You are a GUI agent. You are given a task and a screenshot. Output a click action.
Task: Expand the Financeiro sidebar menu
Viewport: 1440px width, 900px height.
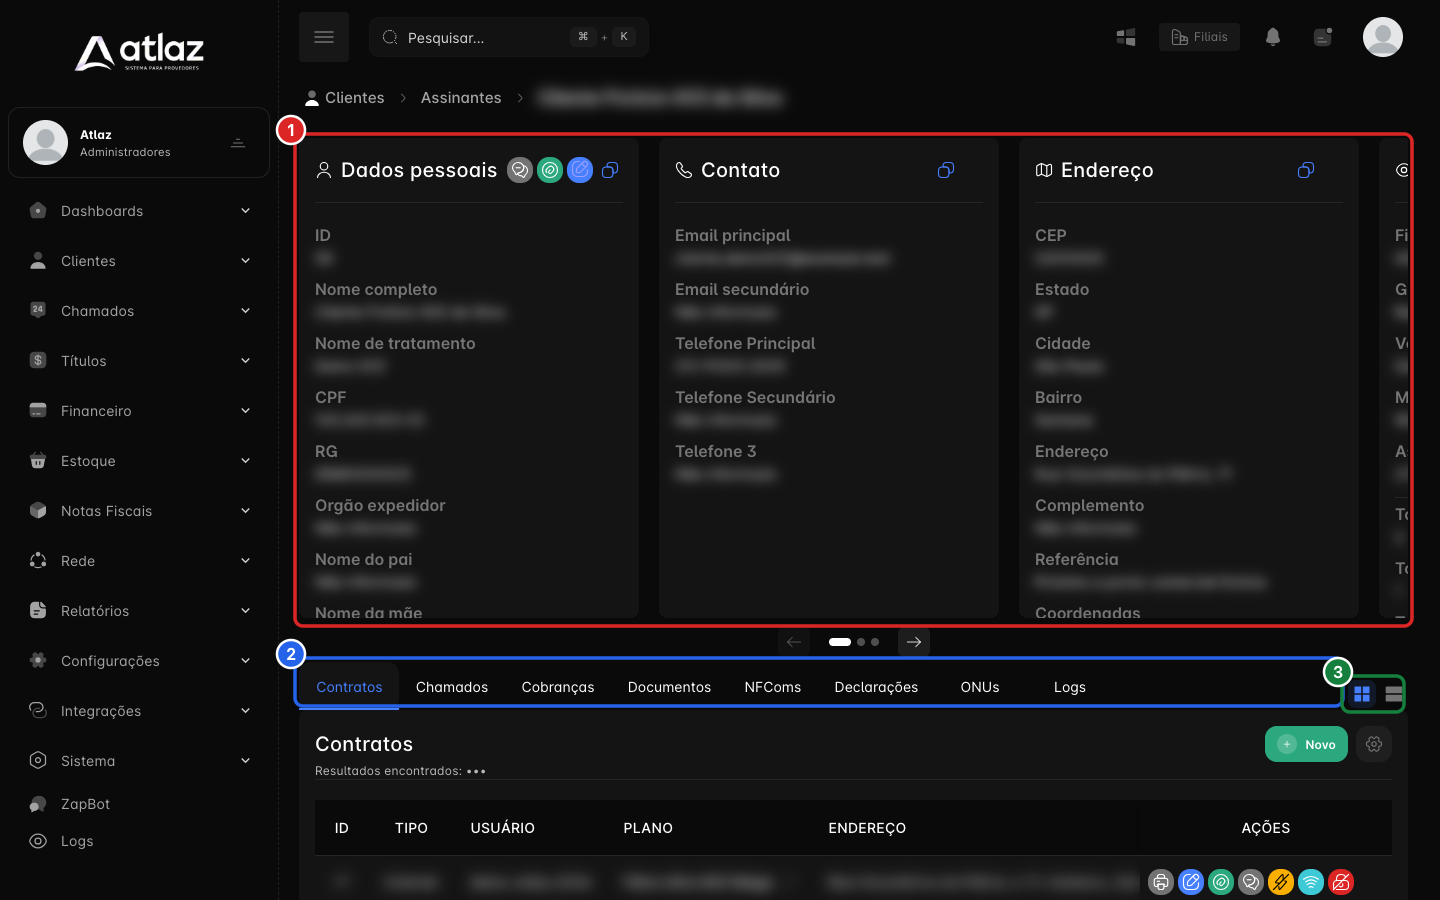click(x=140, y=411)
